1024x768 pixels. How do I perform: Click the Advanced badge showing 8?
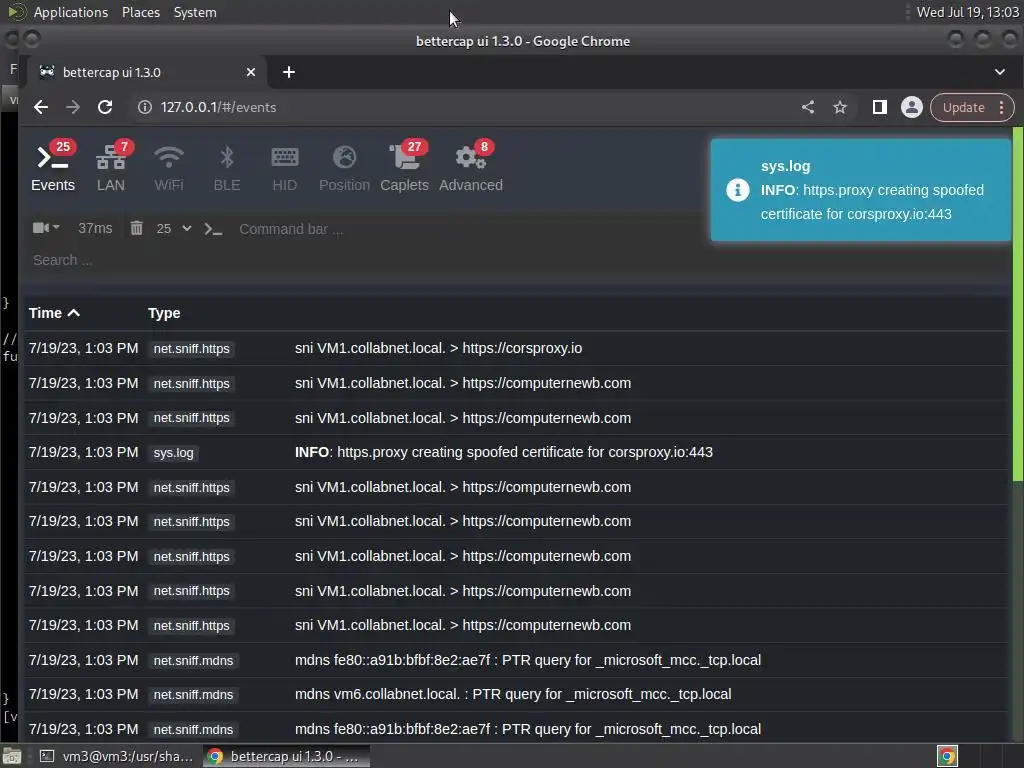[x=484, y=147]
